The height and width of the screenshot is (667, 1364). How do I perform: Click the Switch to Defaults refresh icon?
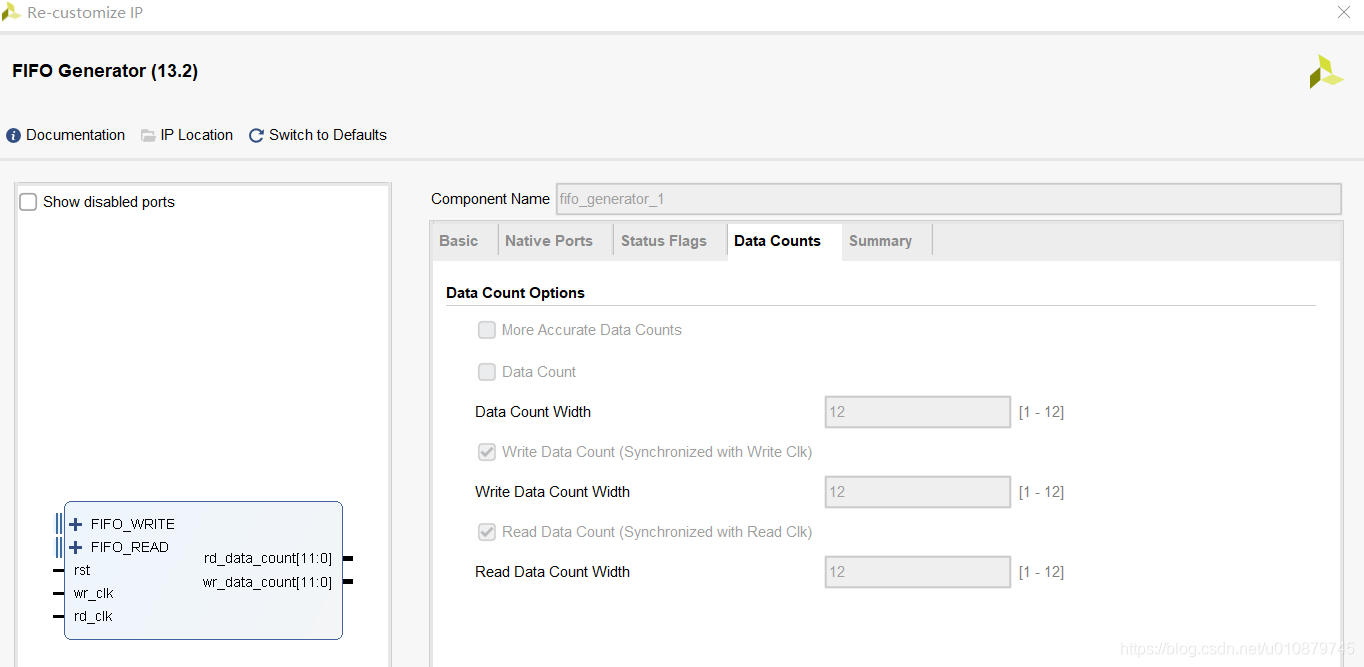tap(256, 135)
